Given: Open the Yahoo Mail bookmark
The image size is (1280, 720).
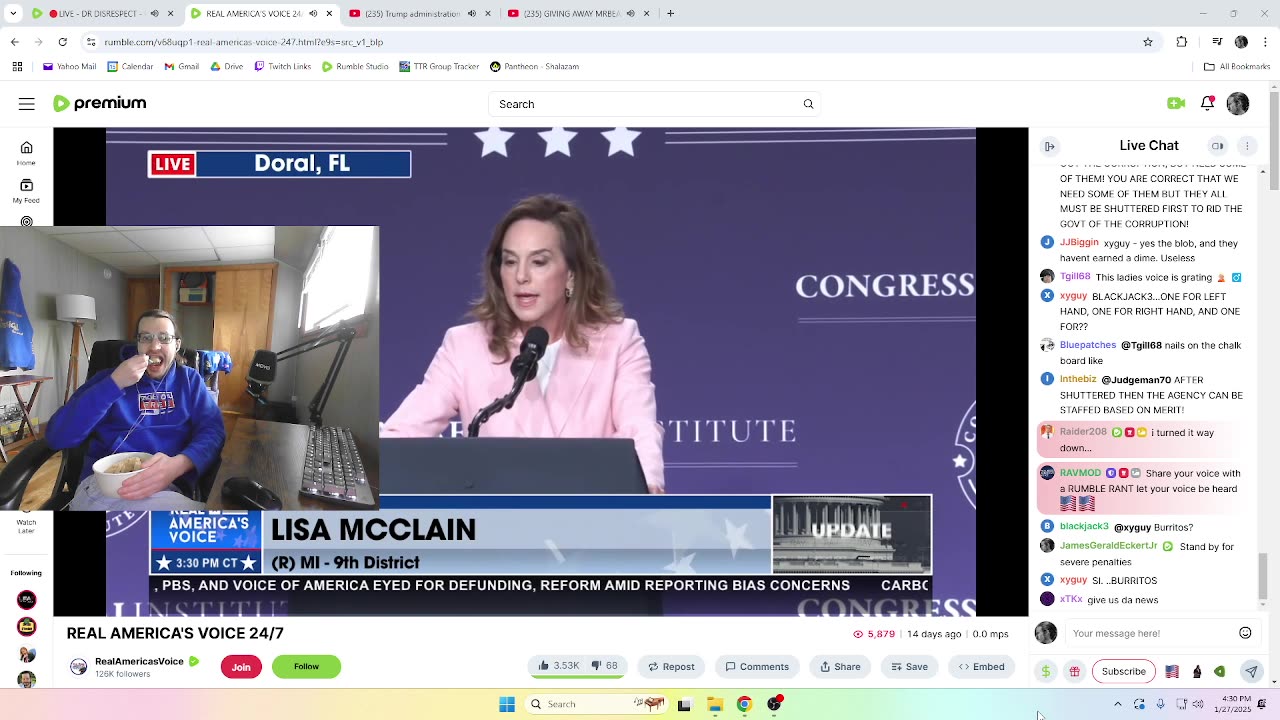Looking at the screenshot, I should click(69, 67).
